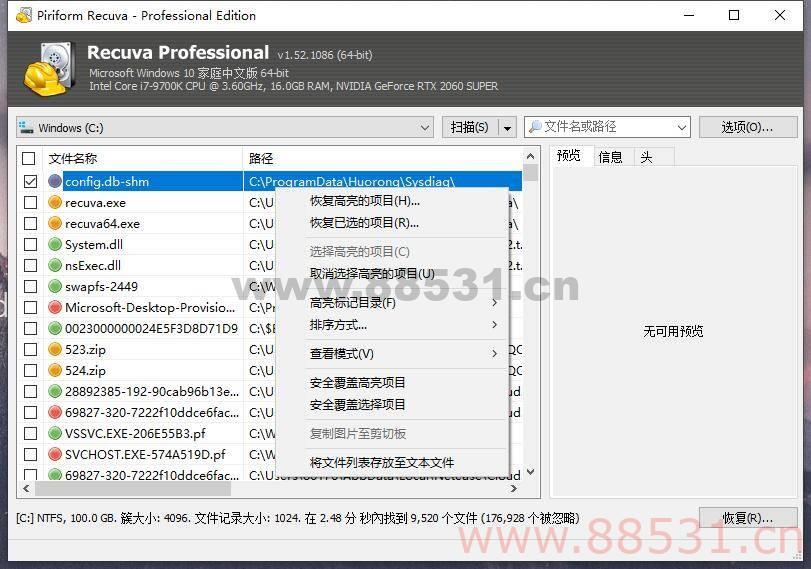This screenshot has height=569, width=811.
Task: Click orange status icon for 524.zip
Action: pyautogui.click(x=55, y=370)
